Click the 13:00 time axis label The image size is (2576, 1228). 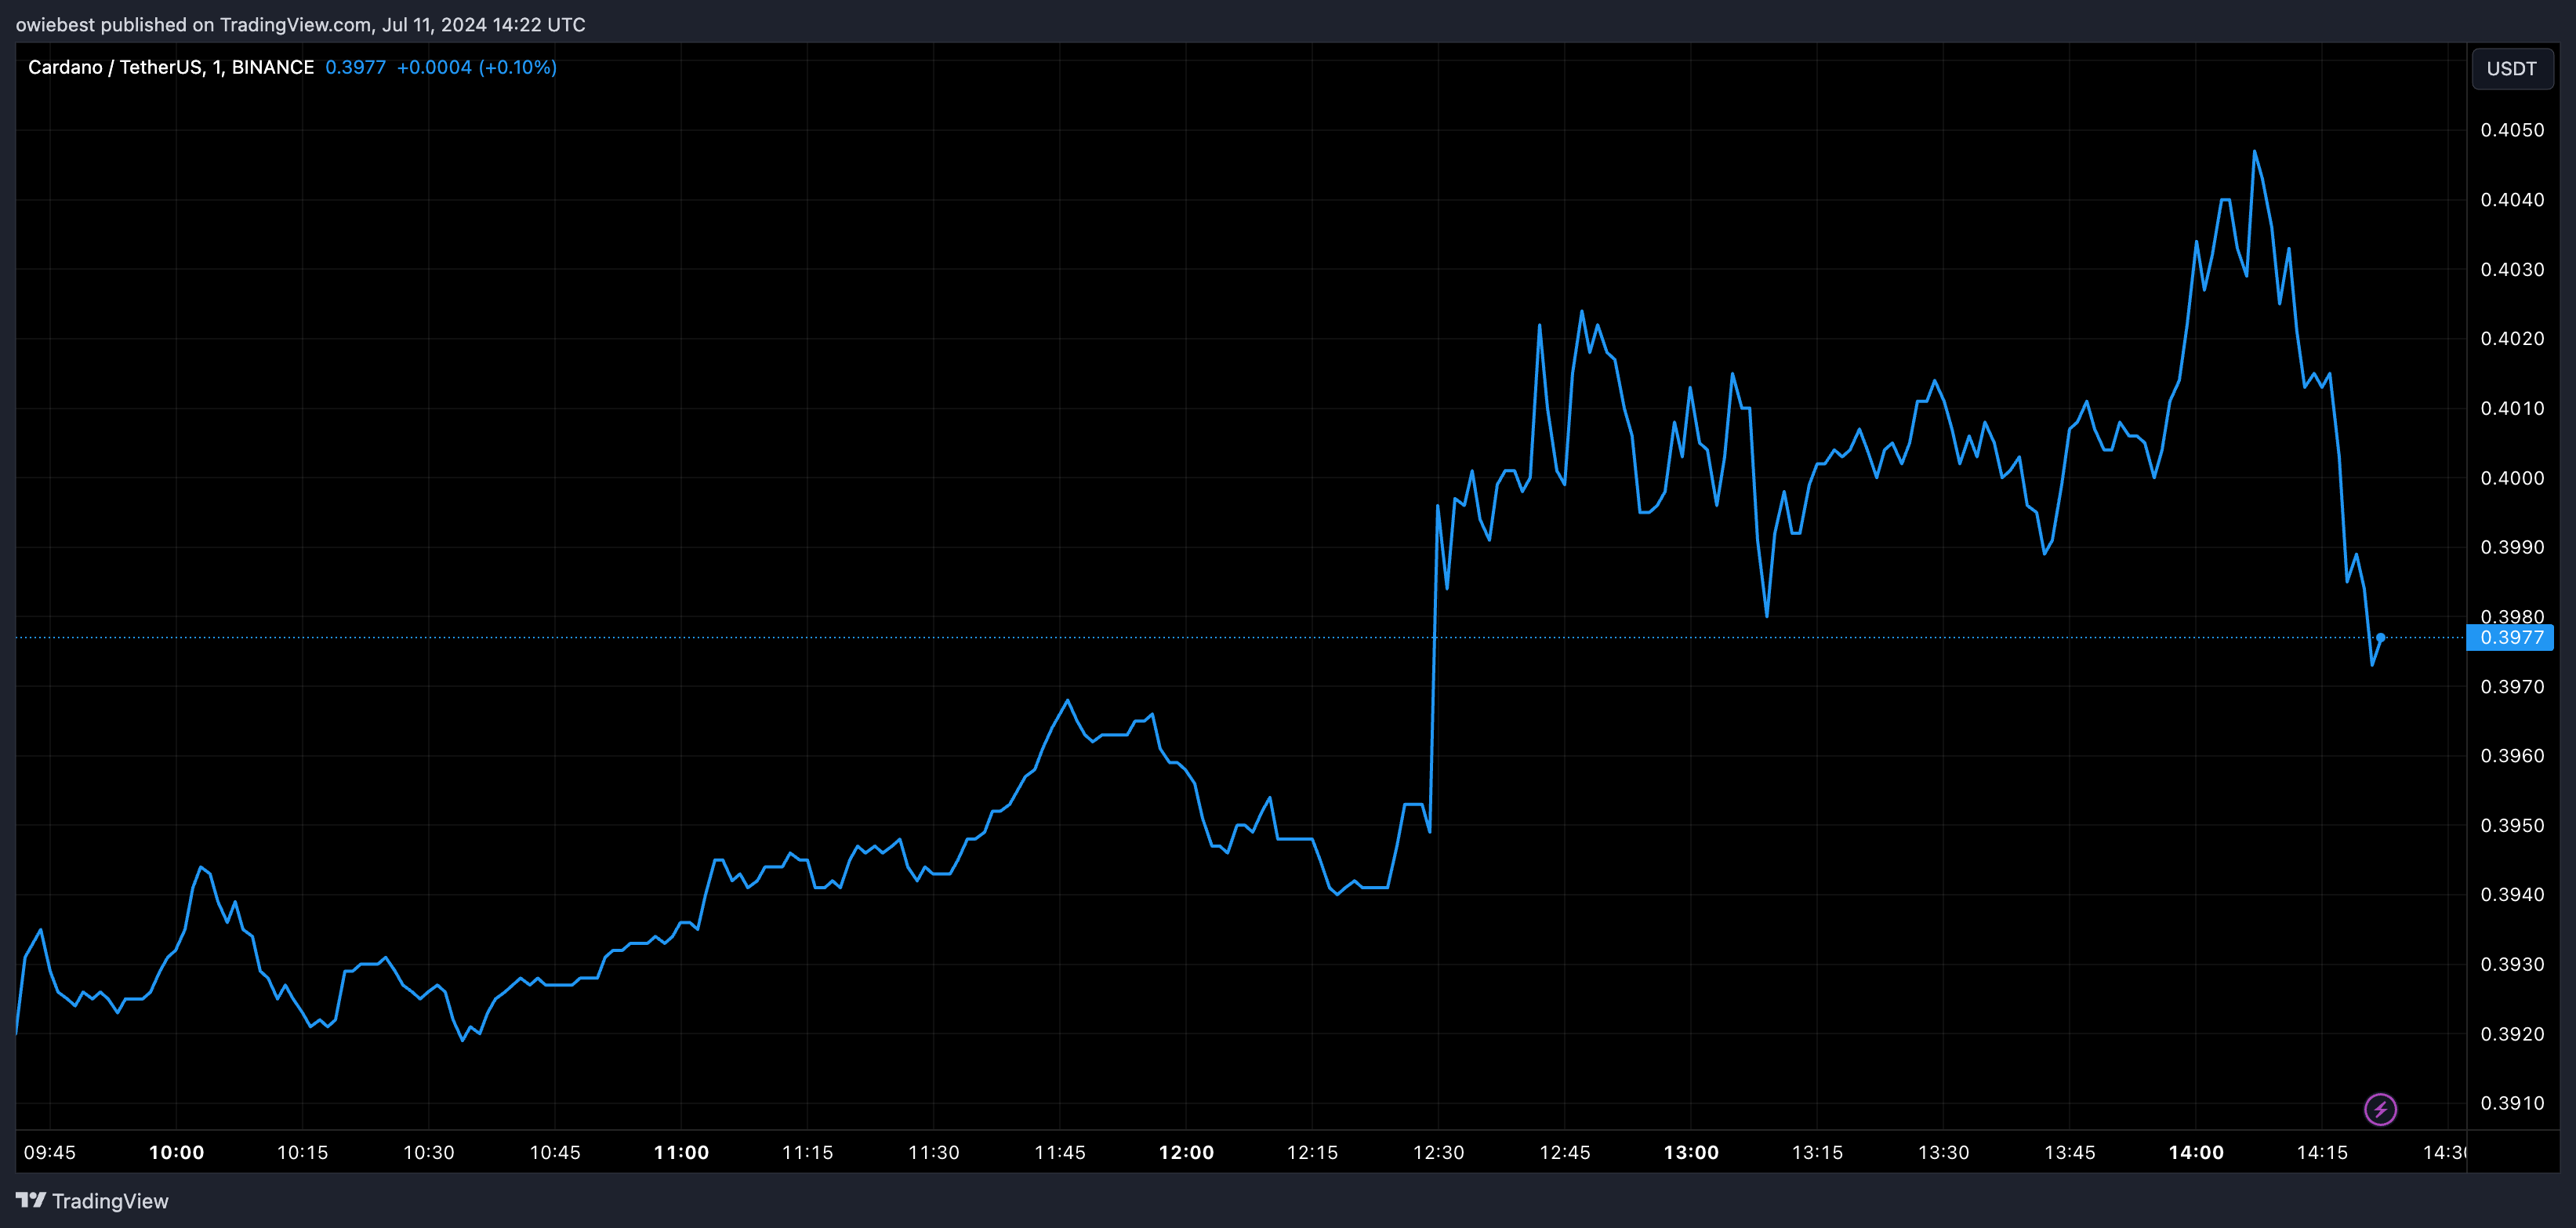(1691, 1152)
